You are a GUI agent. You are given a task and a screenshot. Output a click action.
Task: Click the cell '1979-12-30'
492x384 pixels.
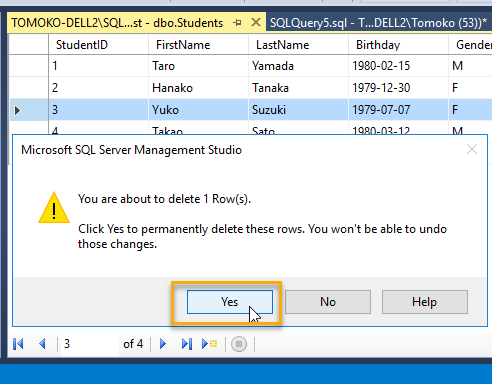pos(398,88)
